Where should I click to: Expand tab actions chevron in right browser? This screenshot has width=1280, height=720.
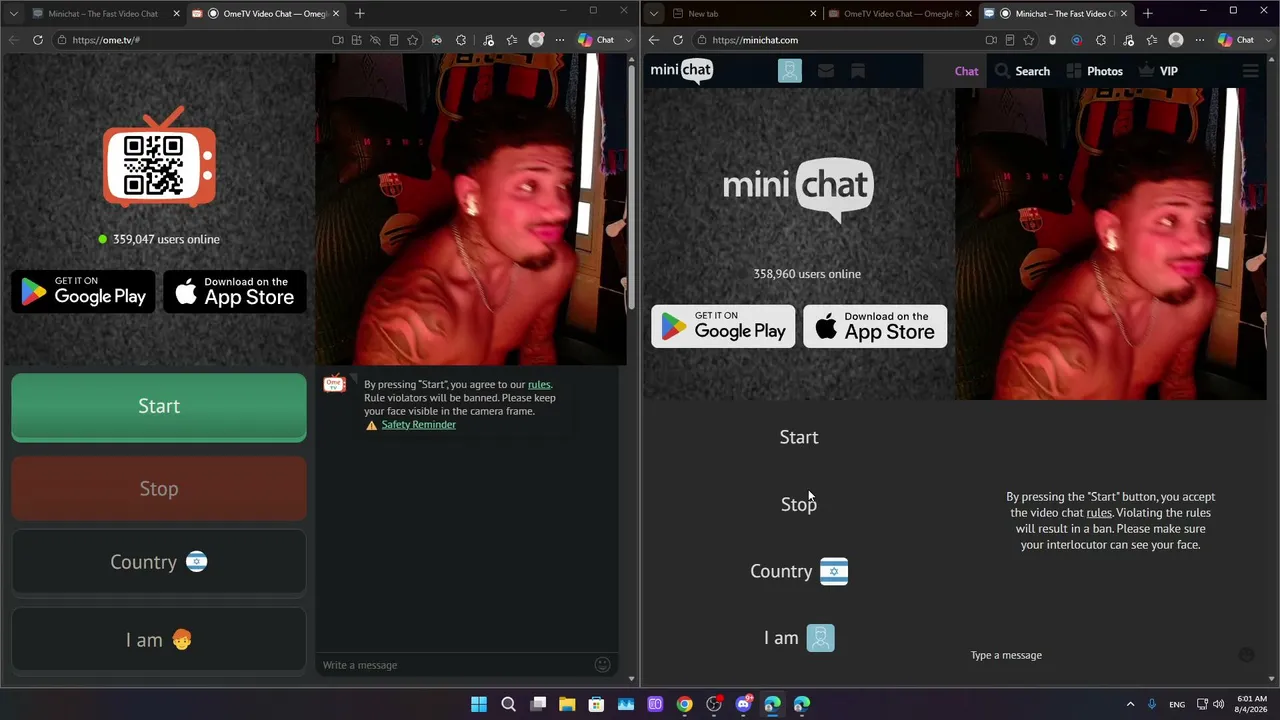(654, 14)
